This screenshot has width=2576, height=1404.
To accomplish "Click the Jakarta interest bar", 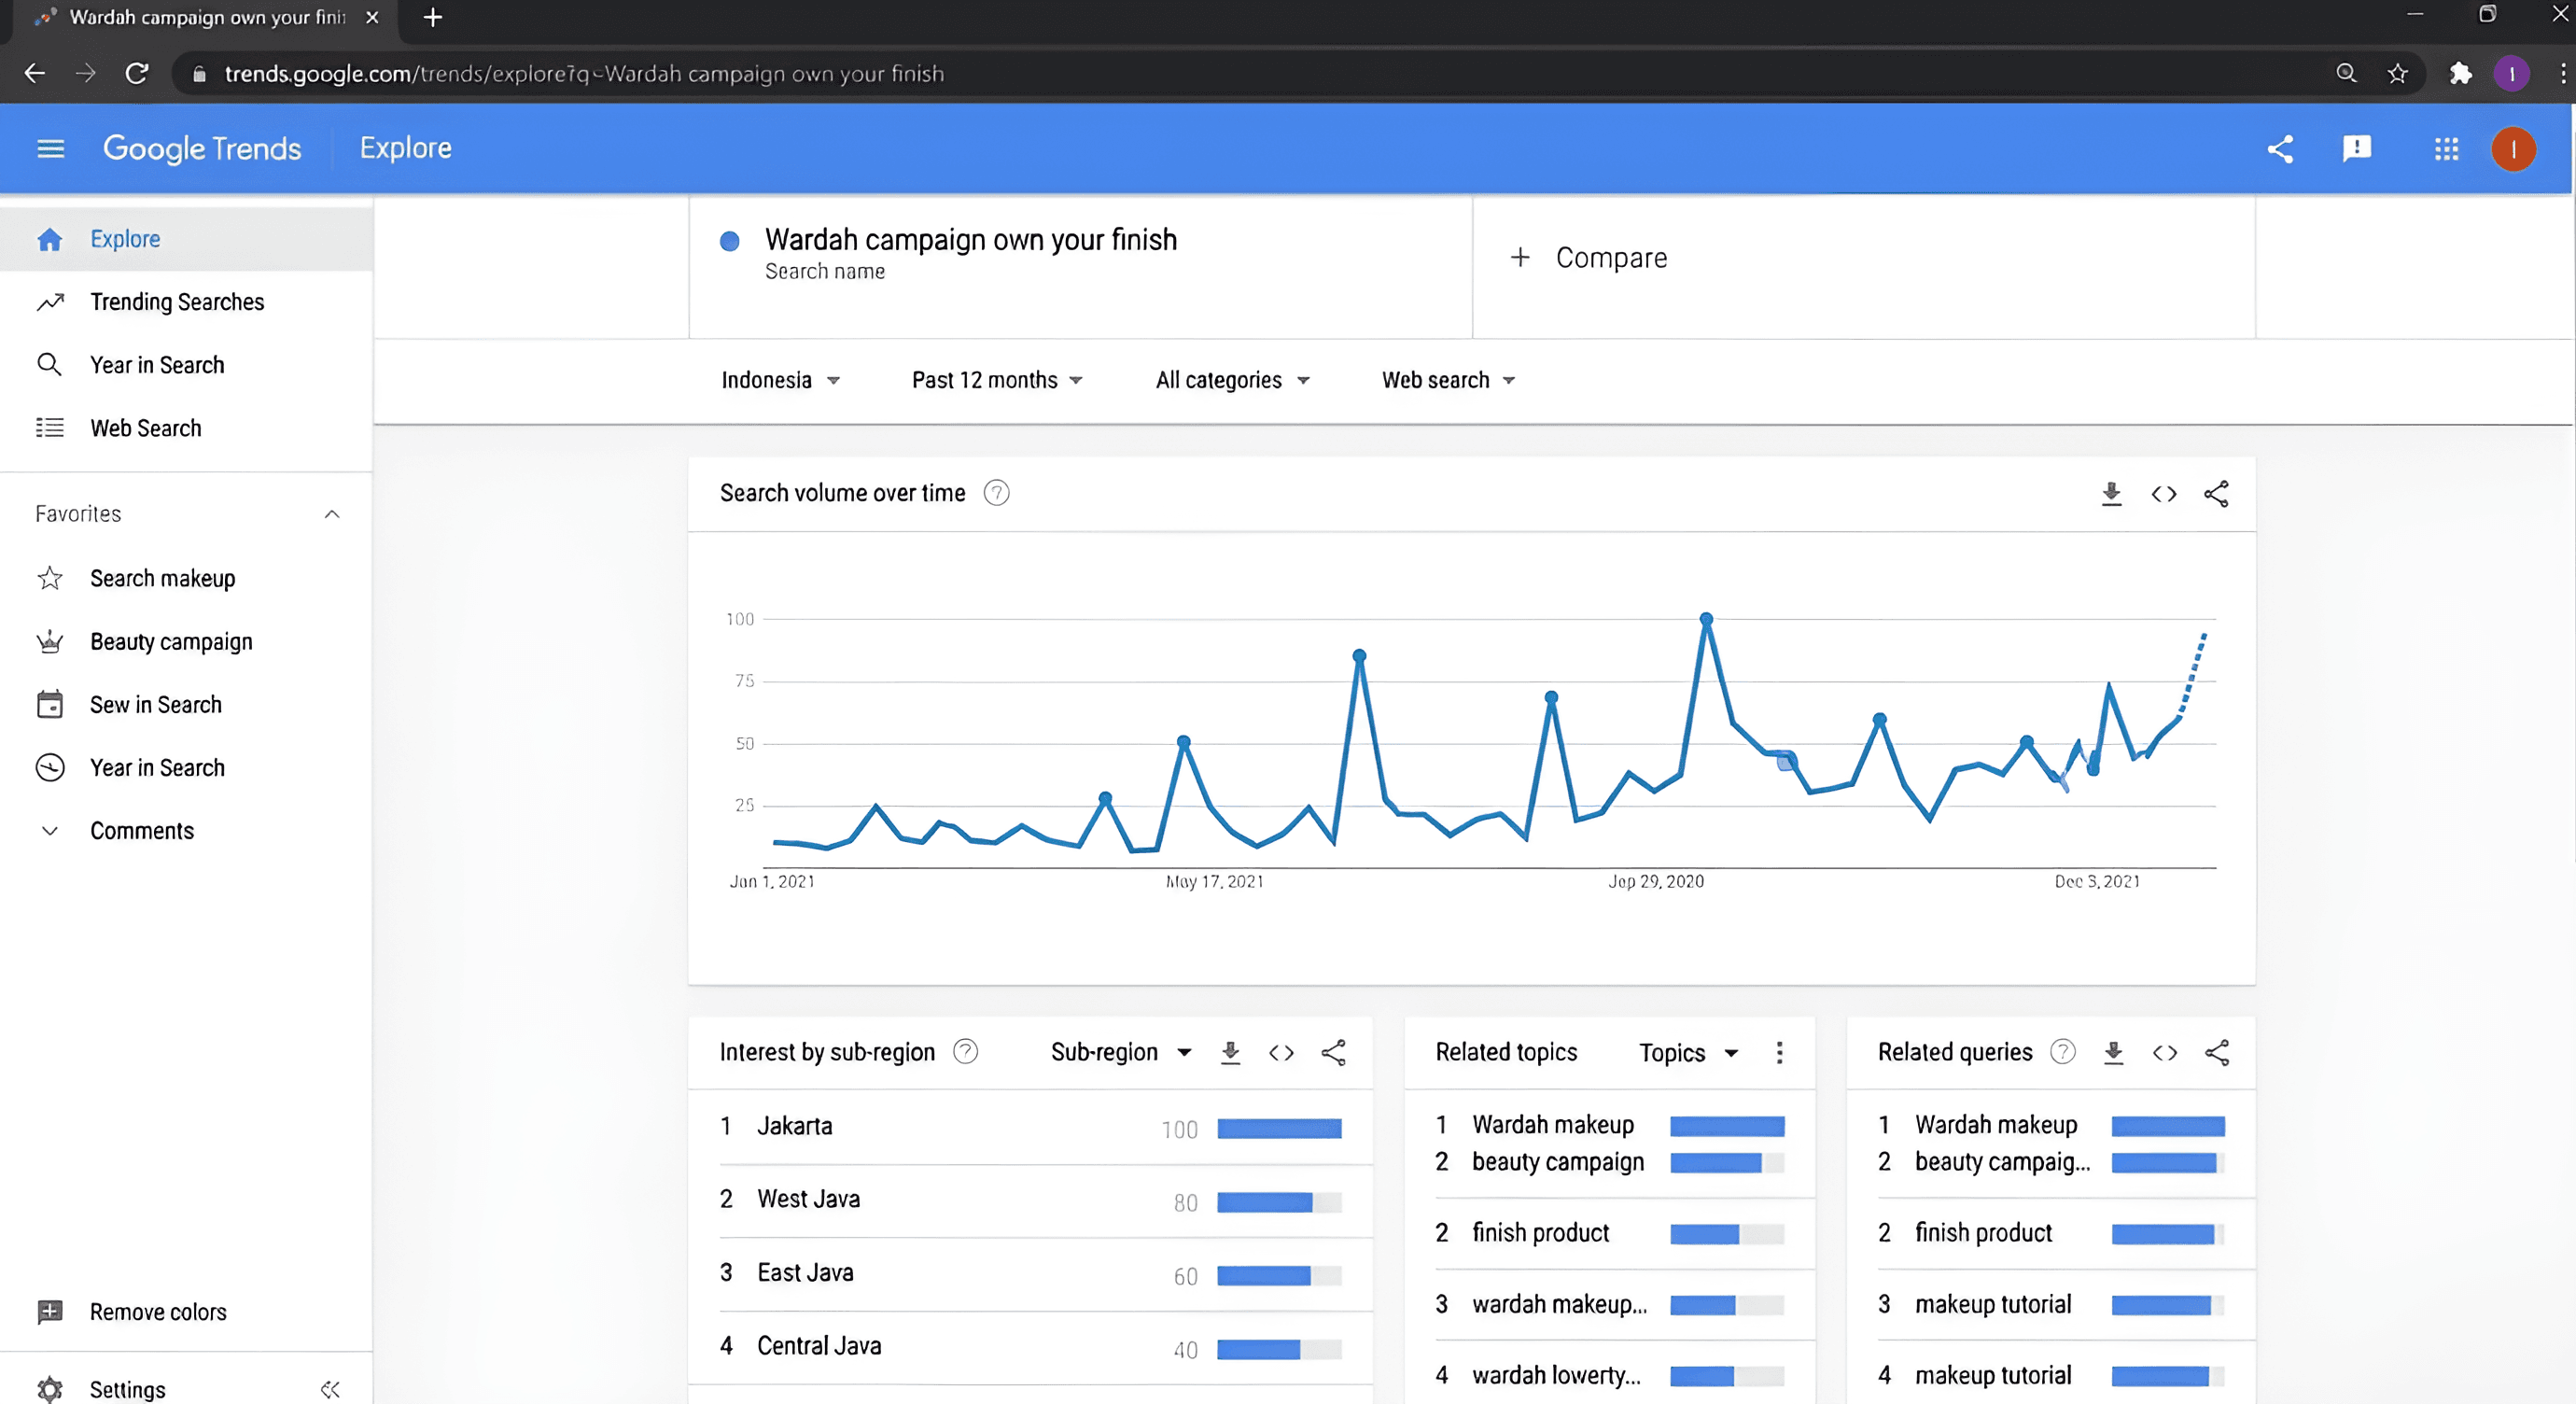I will point(1279,1128).
